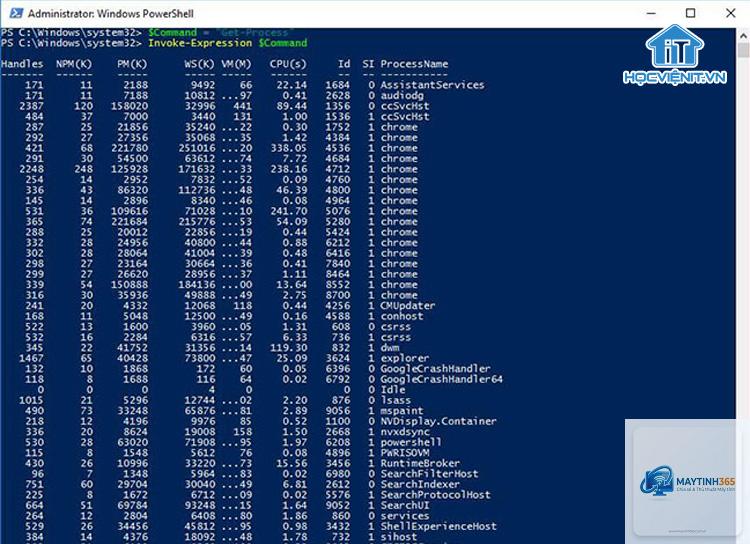Click the Handles column header
This screenshot has height=544, width=750.
pyautogui.click(x=22, y=64)
